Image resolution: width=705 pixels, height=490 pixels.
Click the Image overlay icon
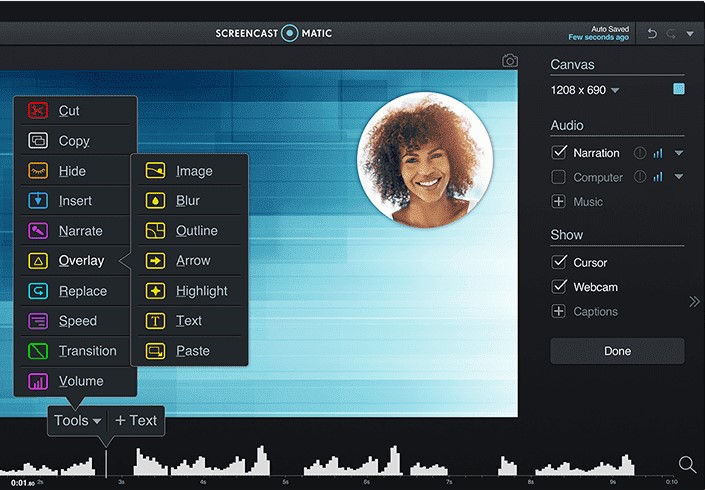click(x=155, y=171)
